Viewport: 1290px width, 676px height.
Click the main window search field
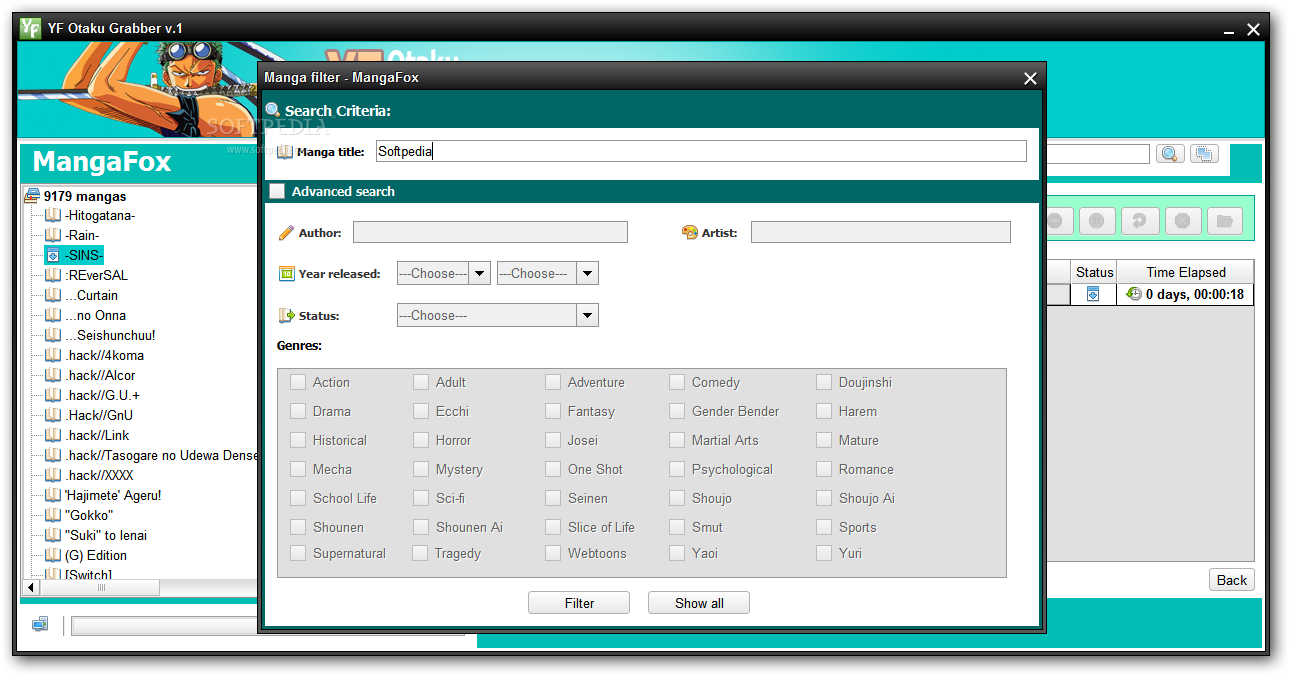[1097, 154]
